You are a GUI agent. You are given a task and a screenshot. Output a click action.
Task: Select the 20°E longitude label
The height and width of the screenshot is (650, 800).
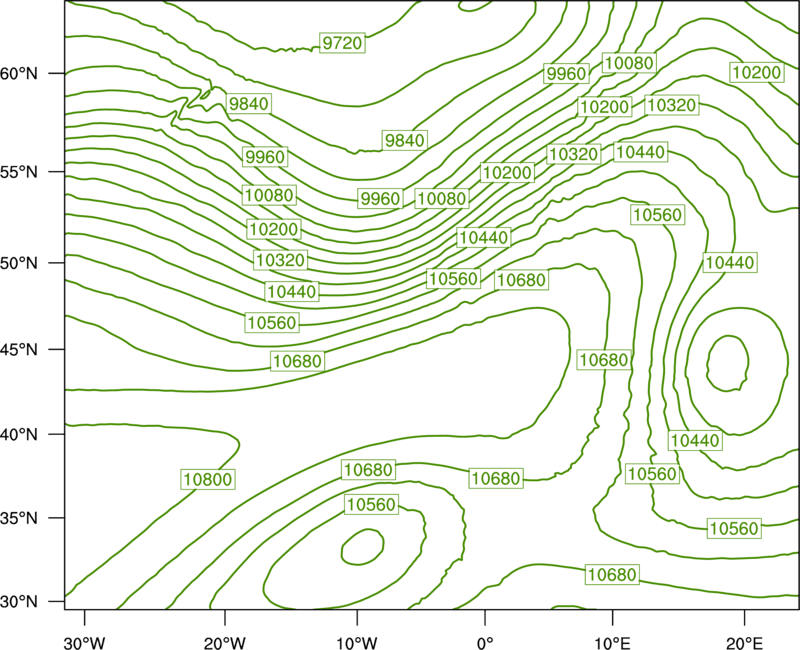tap(744, 643)
